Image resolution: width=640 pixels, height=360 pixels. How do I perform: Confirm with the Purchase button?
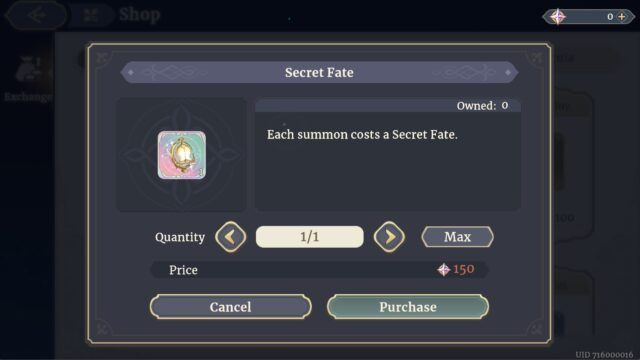408,307
